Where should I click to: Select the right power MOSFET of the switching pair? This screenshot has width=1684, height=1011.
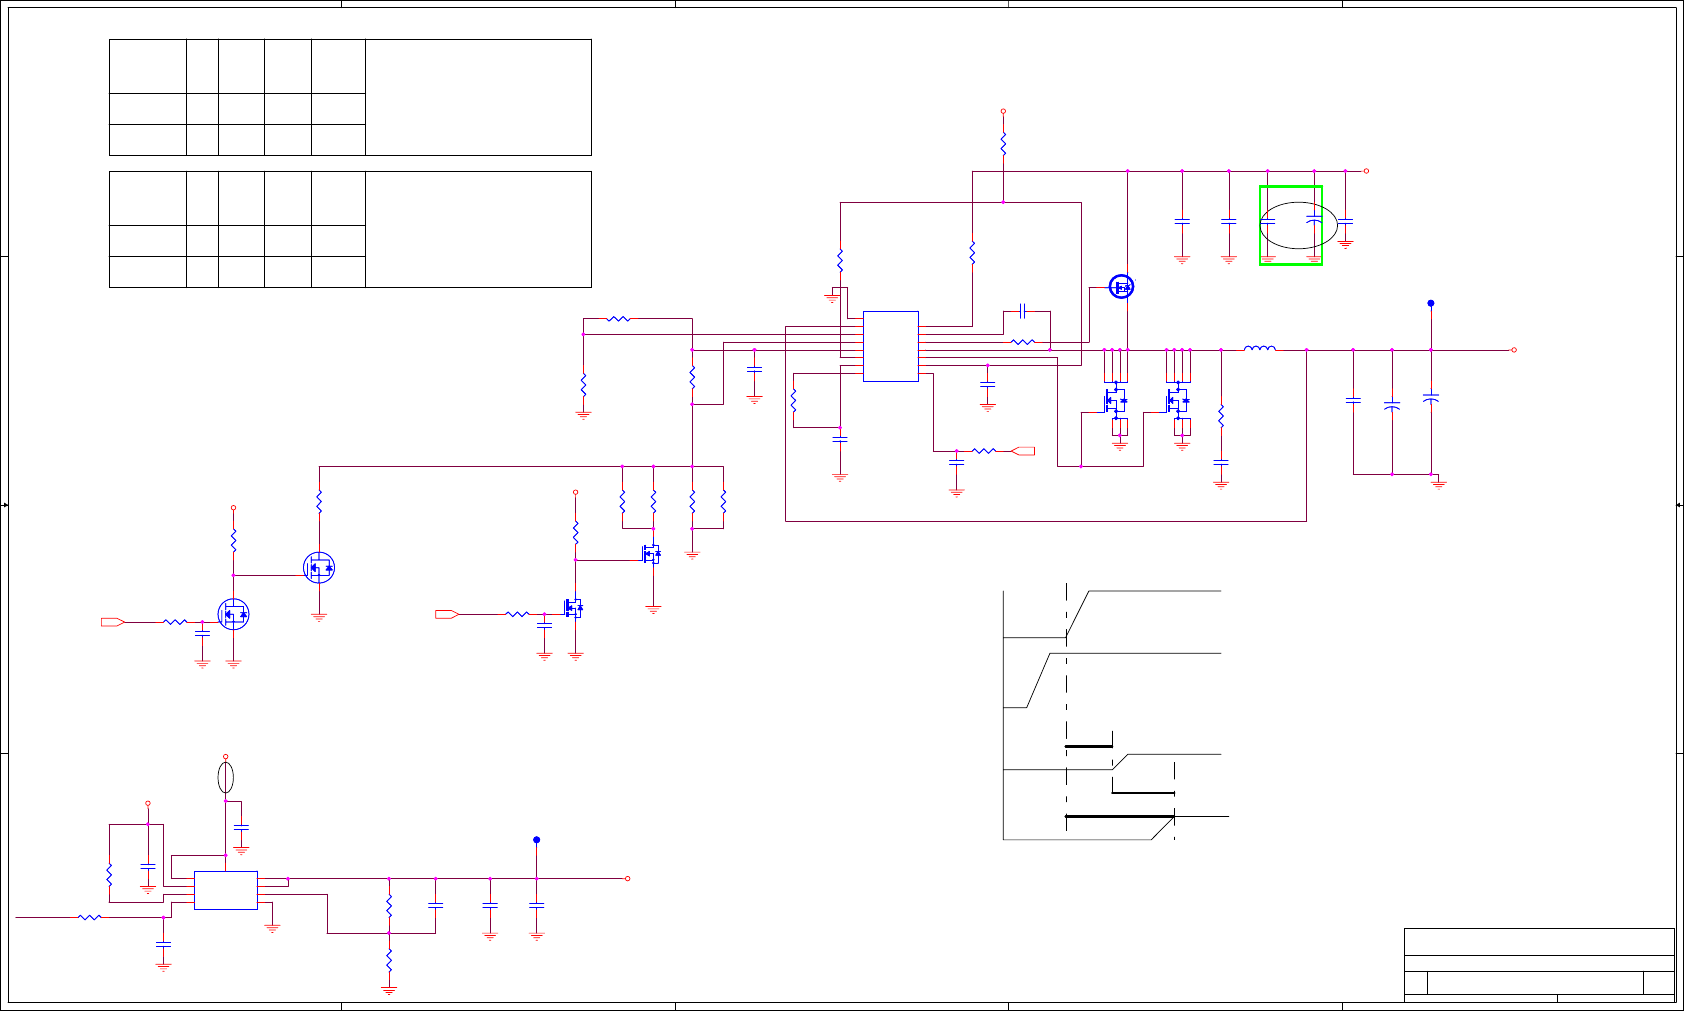(1178, 402)
